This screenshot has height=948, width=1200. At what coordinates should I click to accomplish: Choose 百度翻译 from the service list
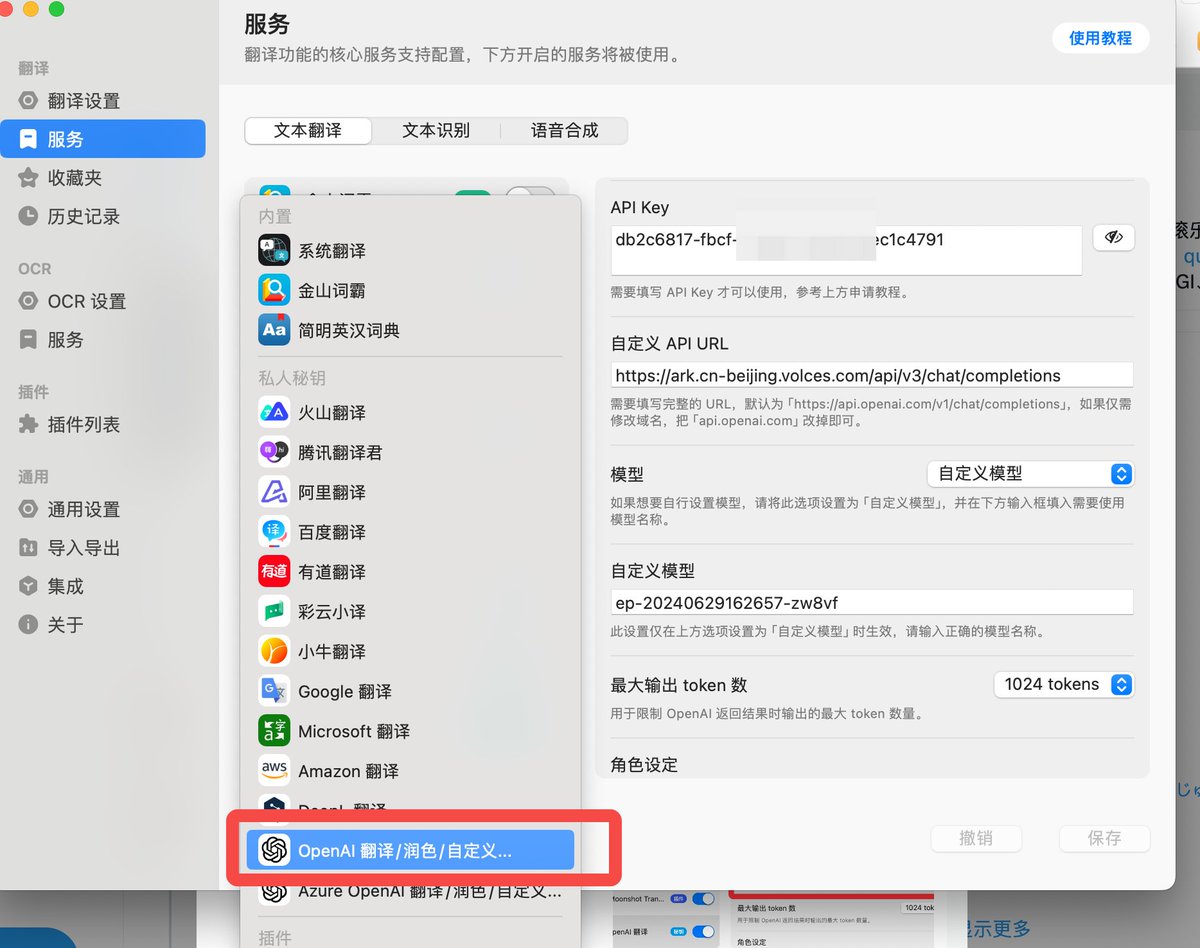click(410, 532)
